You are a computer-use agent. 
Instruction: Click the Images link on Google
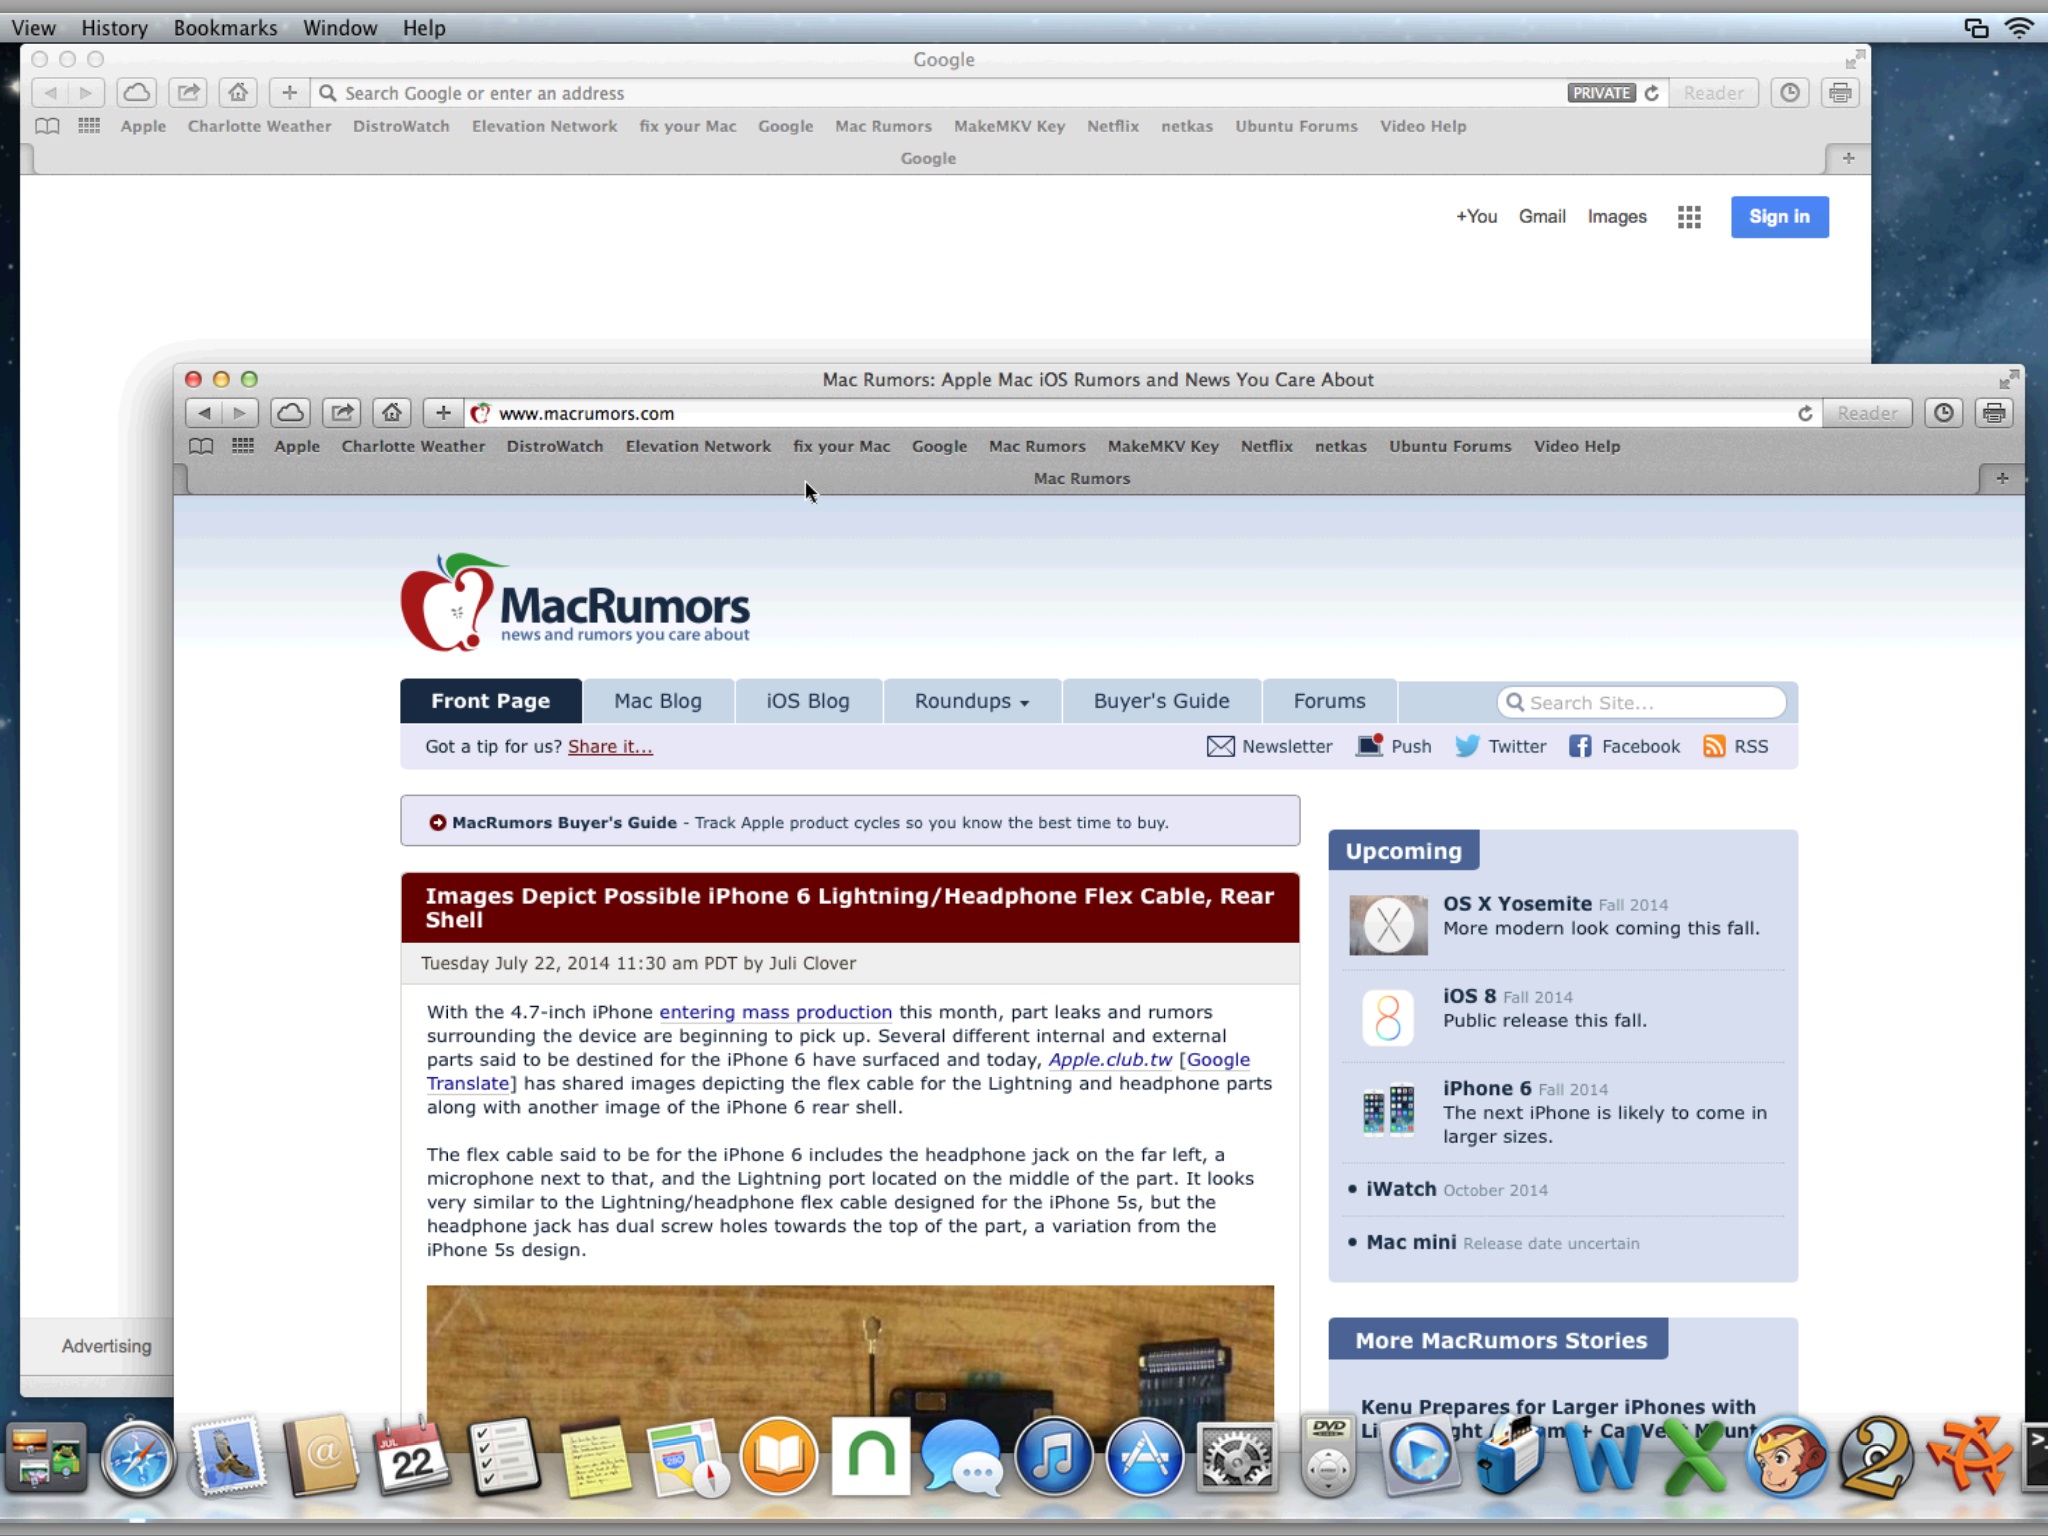(1617, 217)
